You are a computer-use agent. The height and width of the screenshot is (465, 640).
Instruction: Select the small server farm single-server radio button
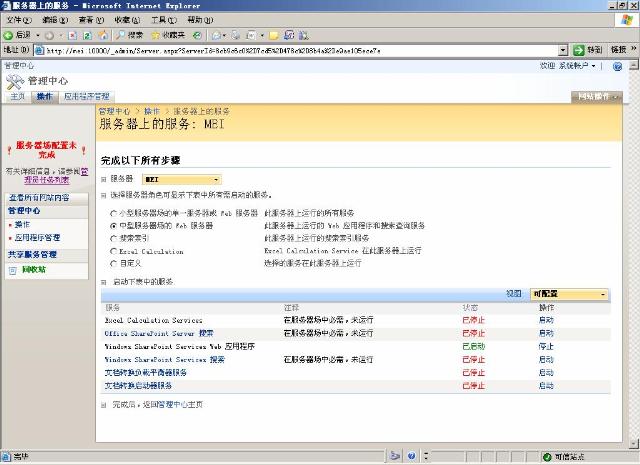pos(113,213)
